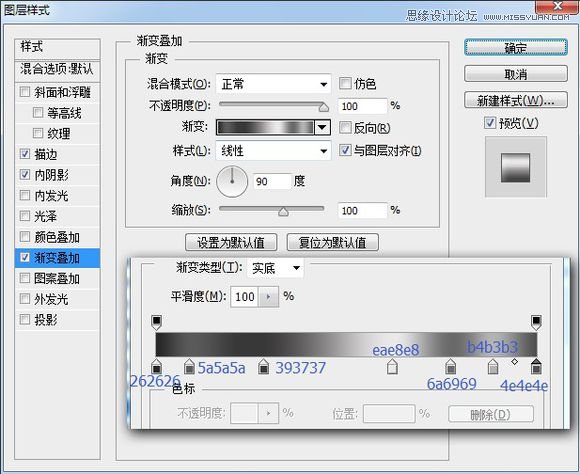The height and width of the screenshot is (474, 580).
Task: Enable 等高线 checkbox
Action: 38,112
